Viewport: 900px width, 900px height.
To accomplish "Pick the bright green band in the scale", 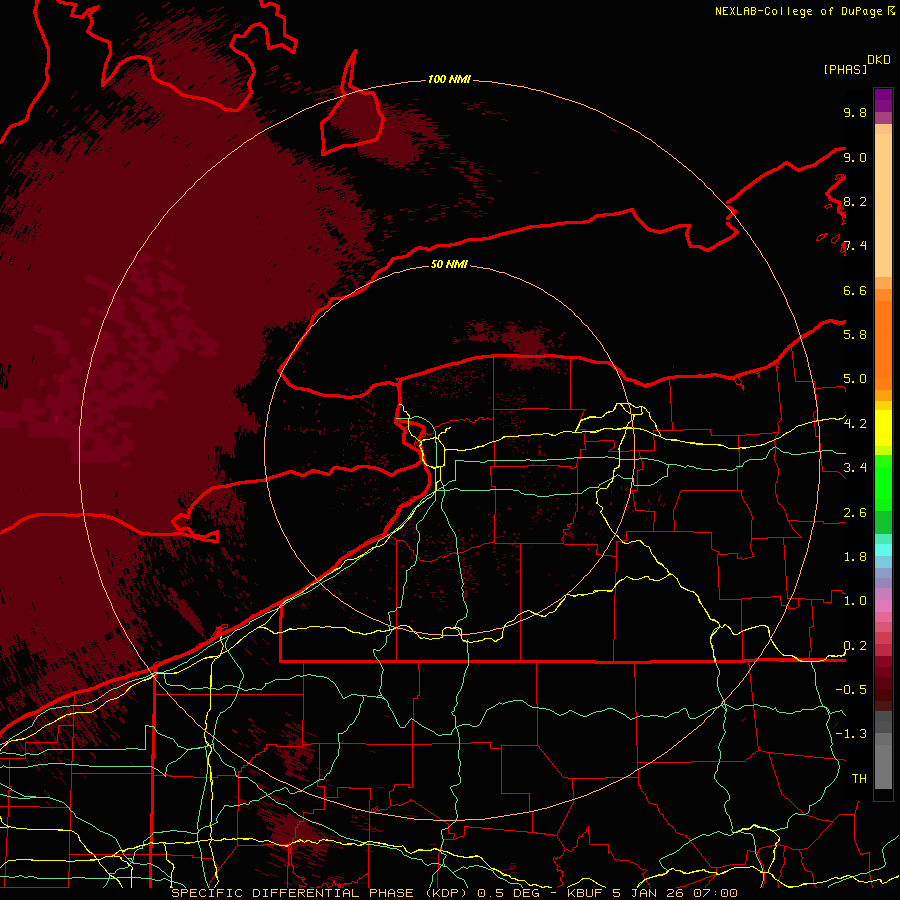I will (883, 482).
